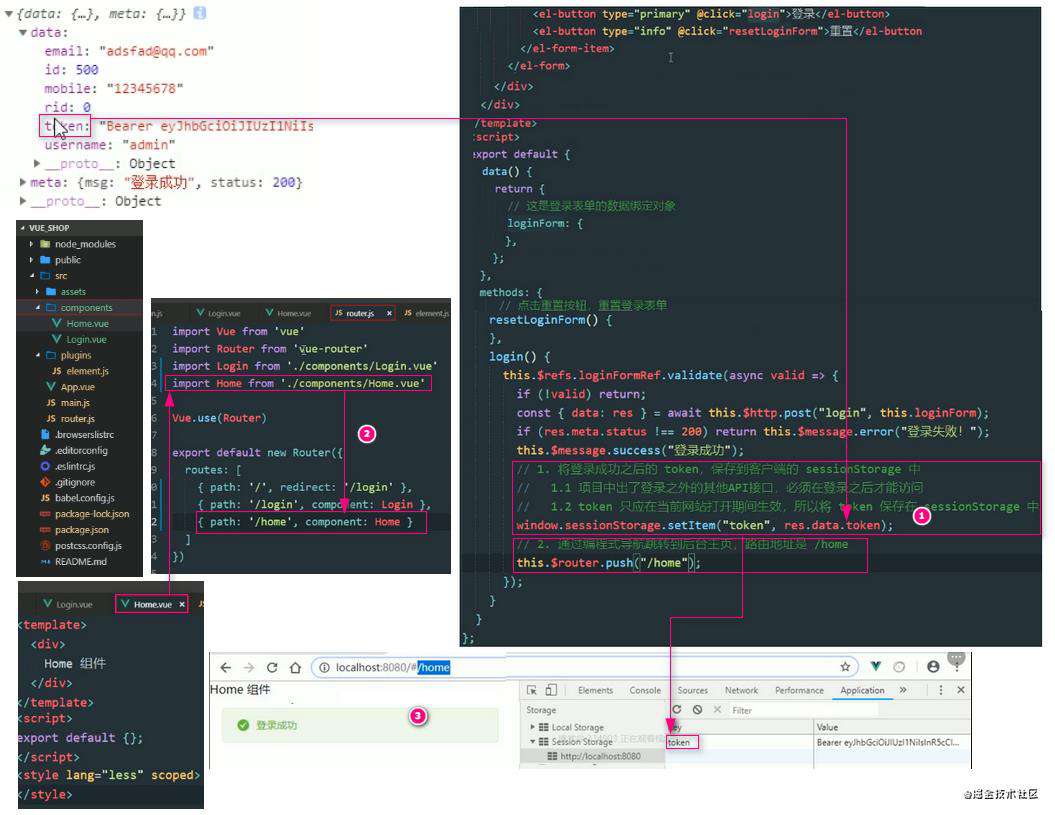Open the browser profile avatar
The width and height of the screenshot is (1055, 815).
coord(933,666)
